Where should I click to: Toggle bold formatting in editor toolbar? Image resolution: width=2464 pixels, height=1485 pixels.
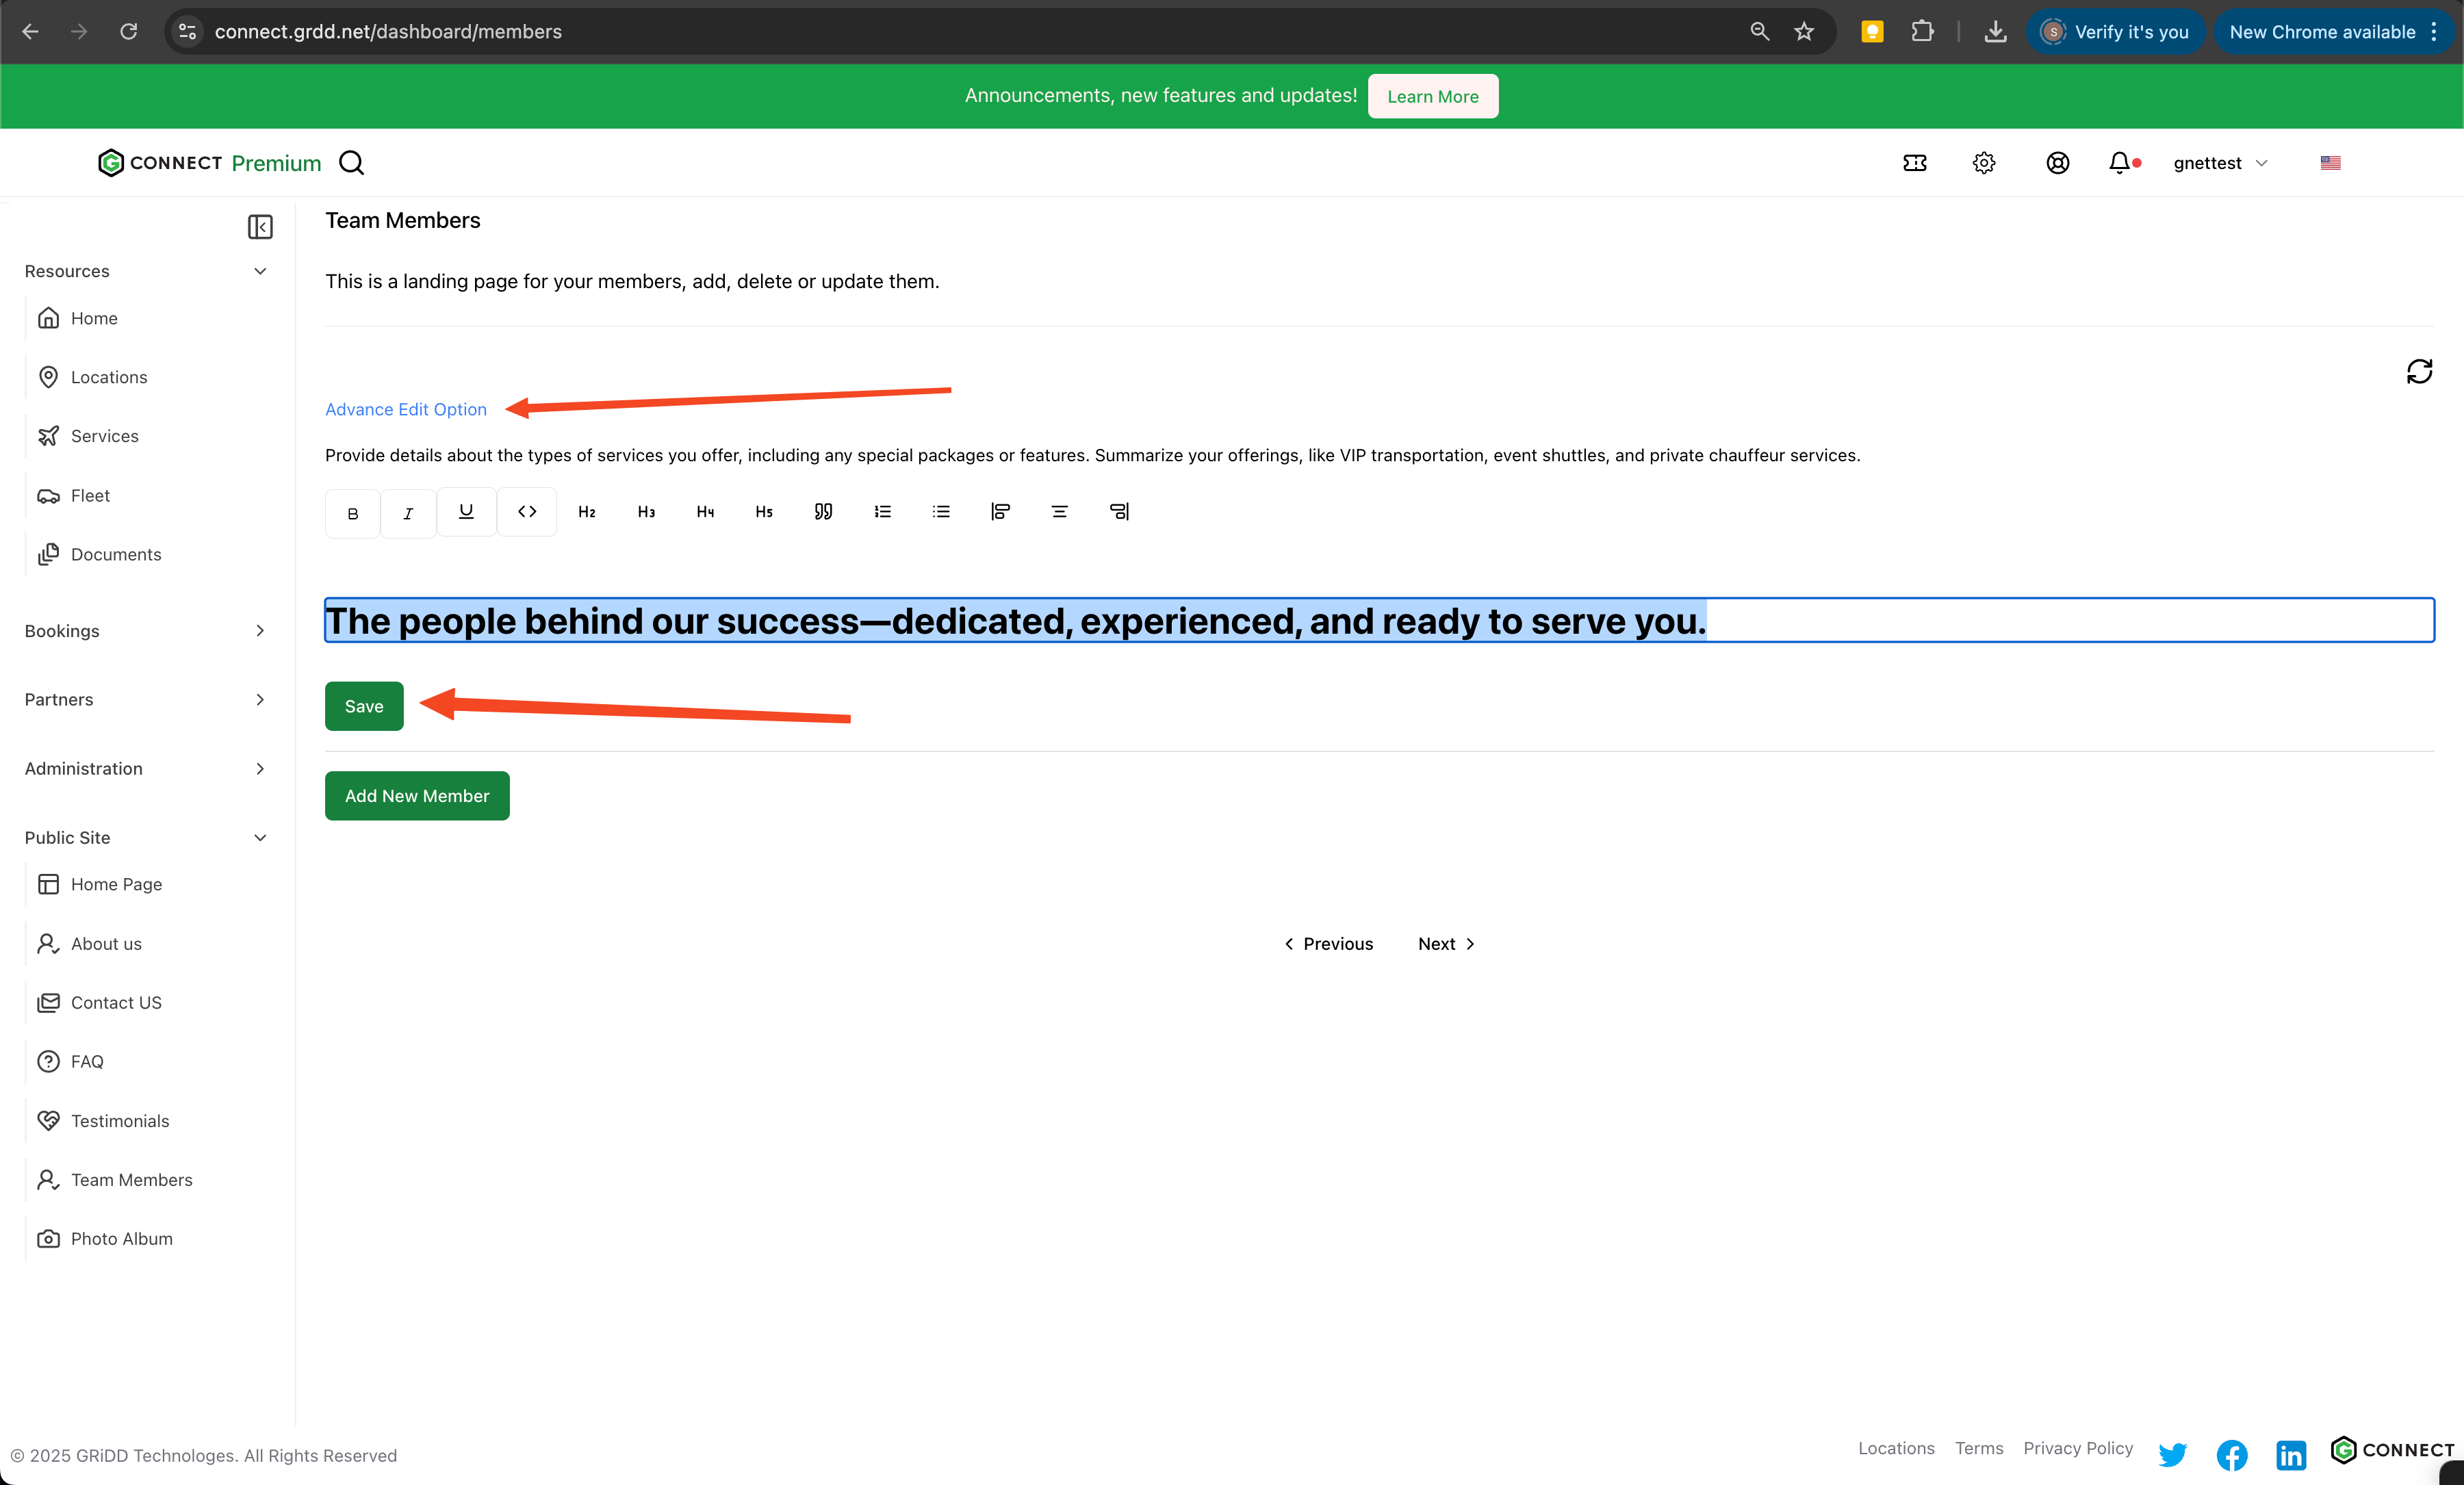coord(352,513)
